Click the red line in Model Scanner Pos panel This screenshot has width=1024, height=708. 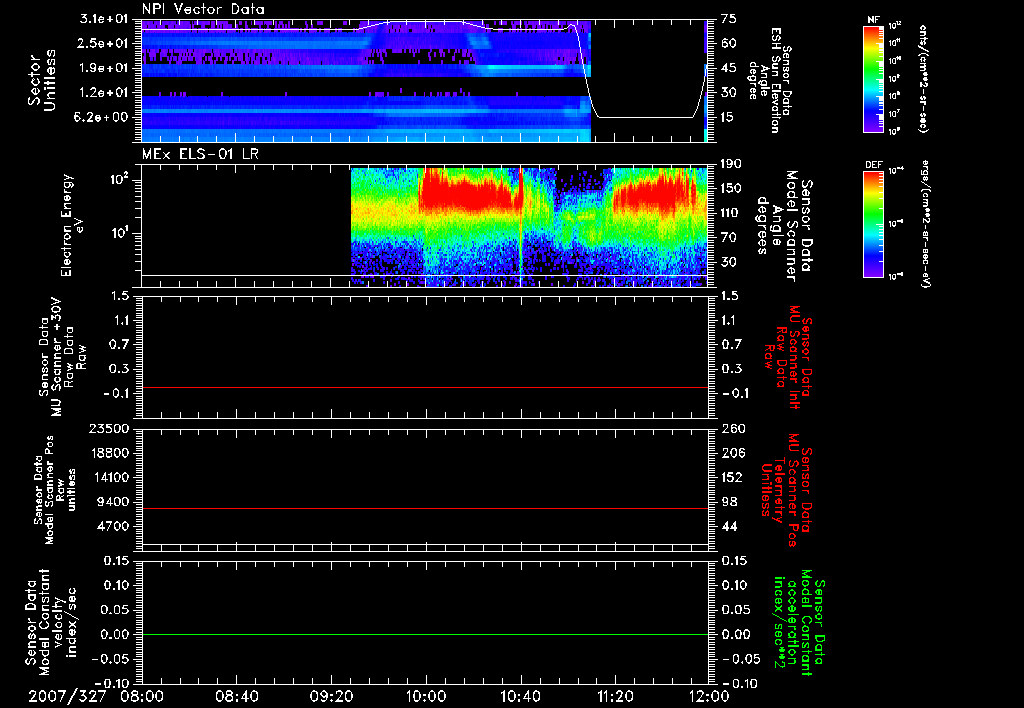coord(425,508)
